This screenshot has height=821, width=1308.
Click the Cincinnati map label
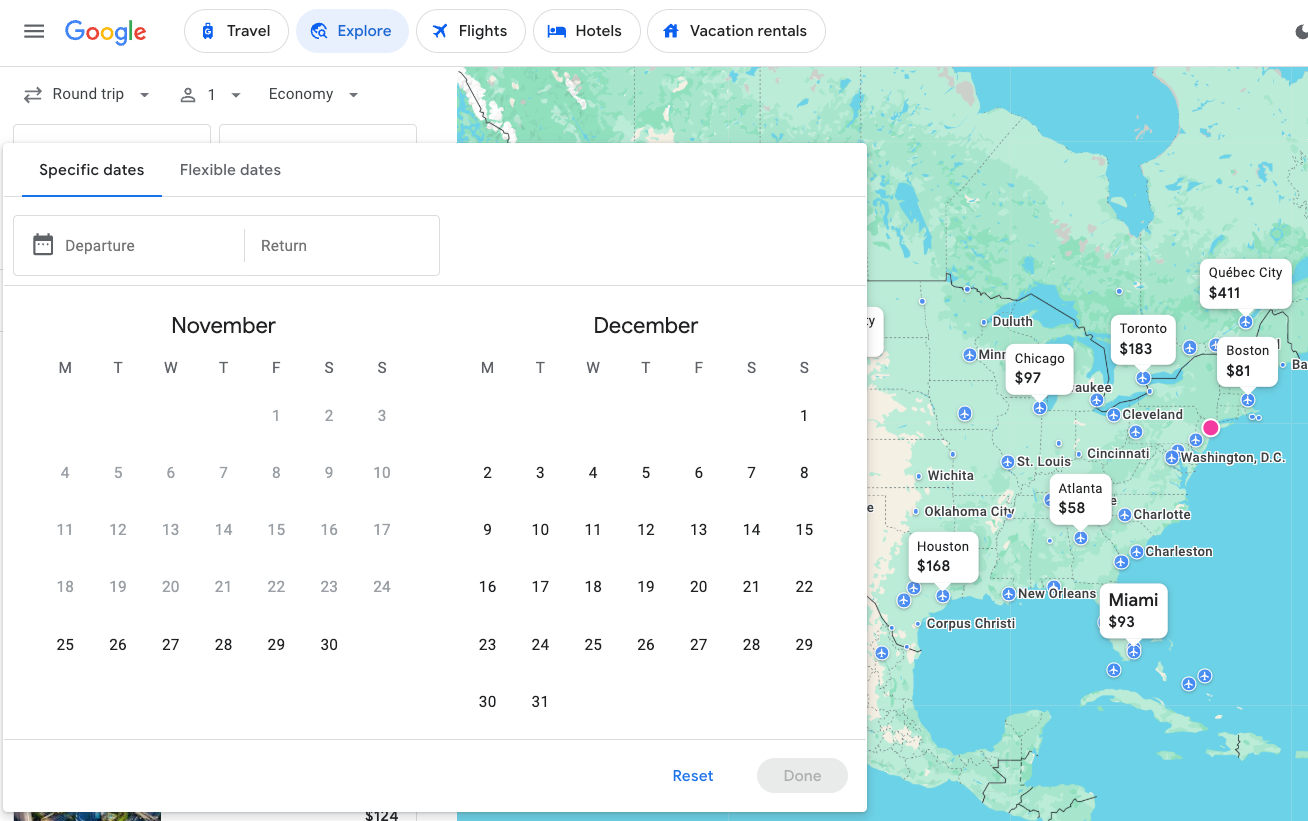click(1118, 453)
